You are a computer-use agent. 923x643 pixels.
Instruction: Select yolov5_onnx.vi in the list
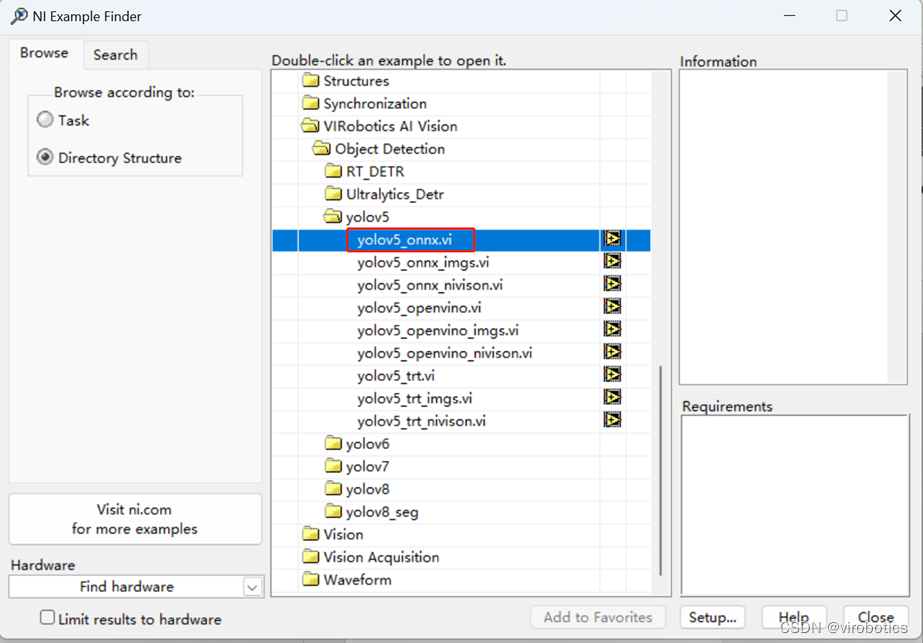(x=404, y=240)
